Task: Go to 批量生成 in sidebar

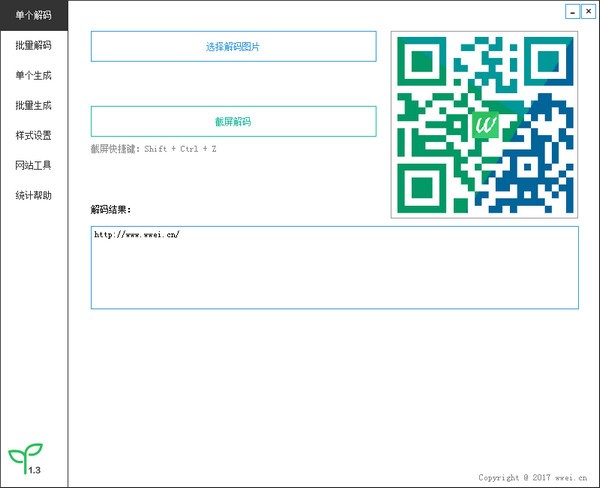Action: 33,105
